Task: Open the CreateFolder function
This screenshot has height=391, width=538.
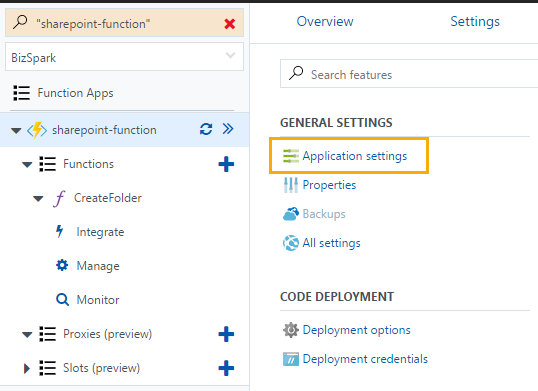Action: coord(108,198)
